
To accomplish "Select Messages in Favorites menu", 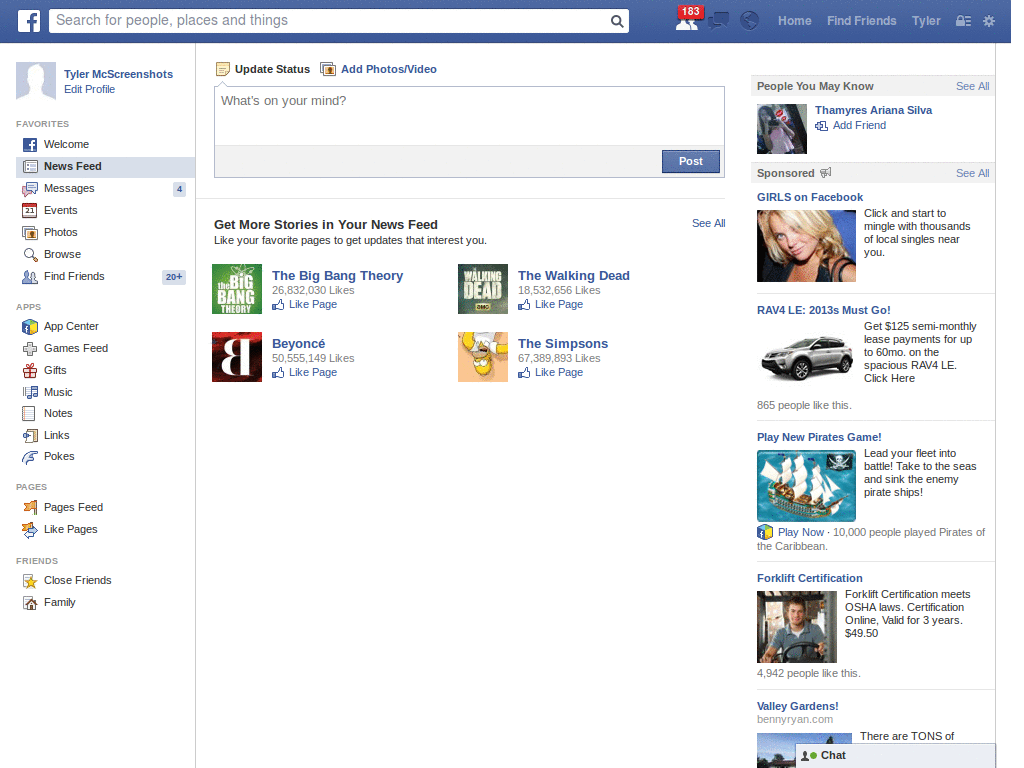I will (69, 189).
